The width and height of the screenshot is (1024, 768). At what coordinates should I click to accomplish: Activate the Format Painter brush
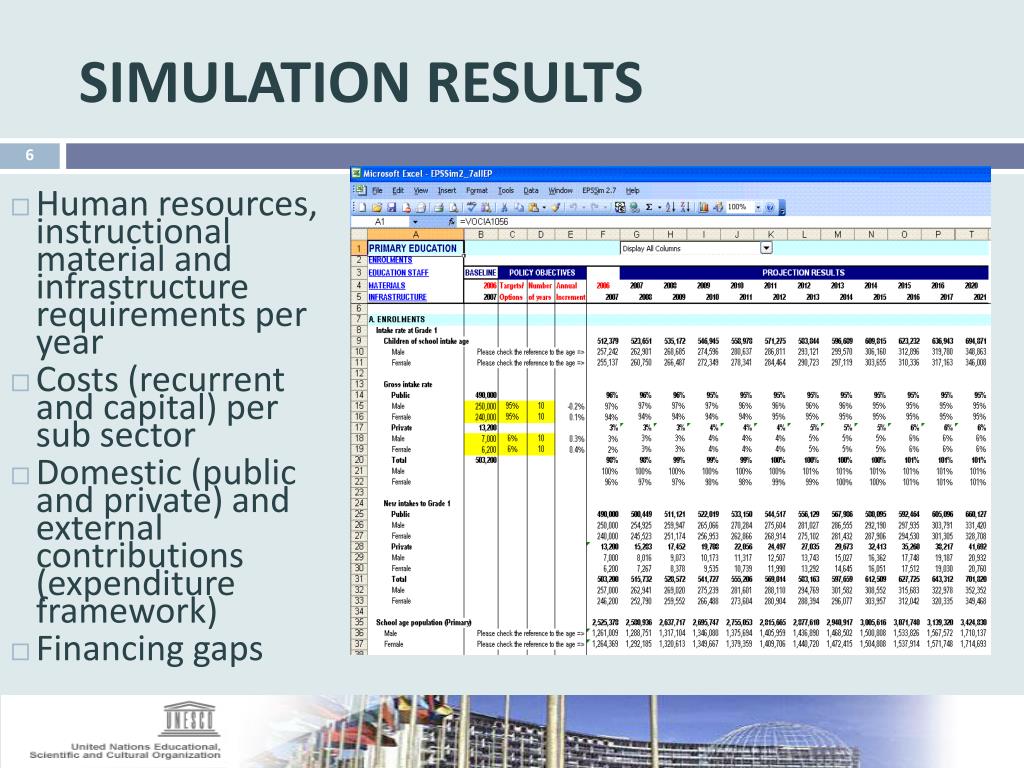pos(556,208)
